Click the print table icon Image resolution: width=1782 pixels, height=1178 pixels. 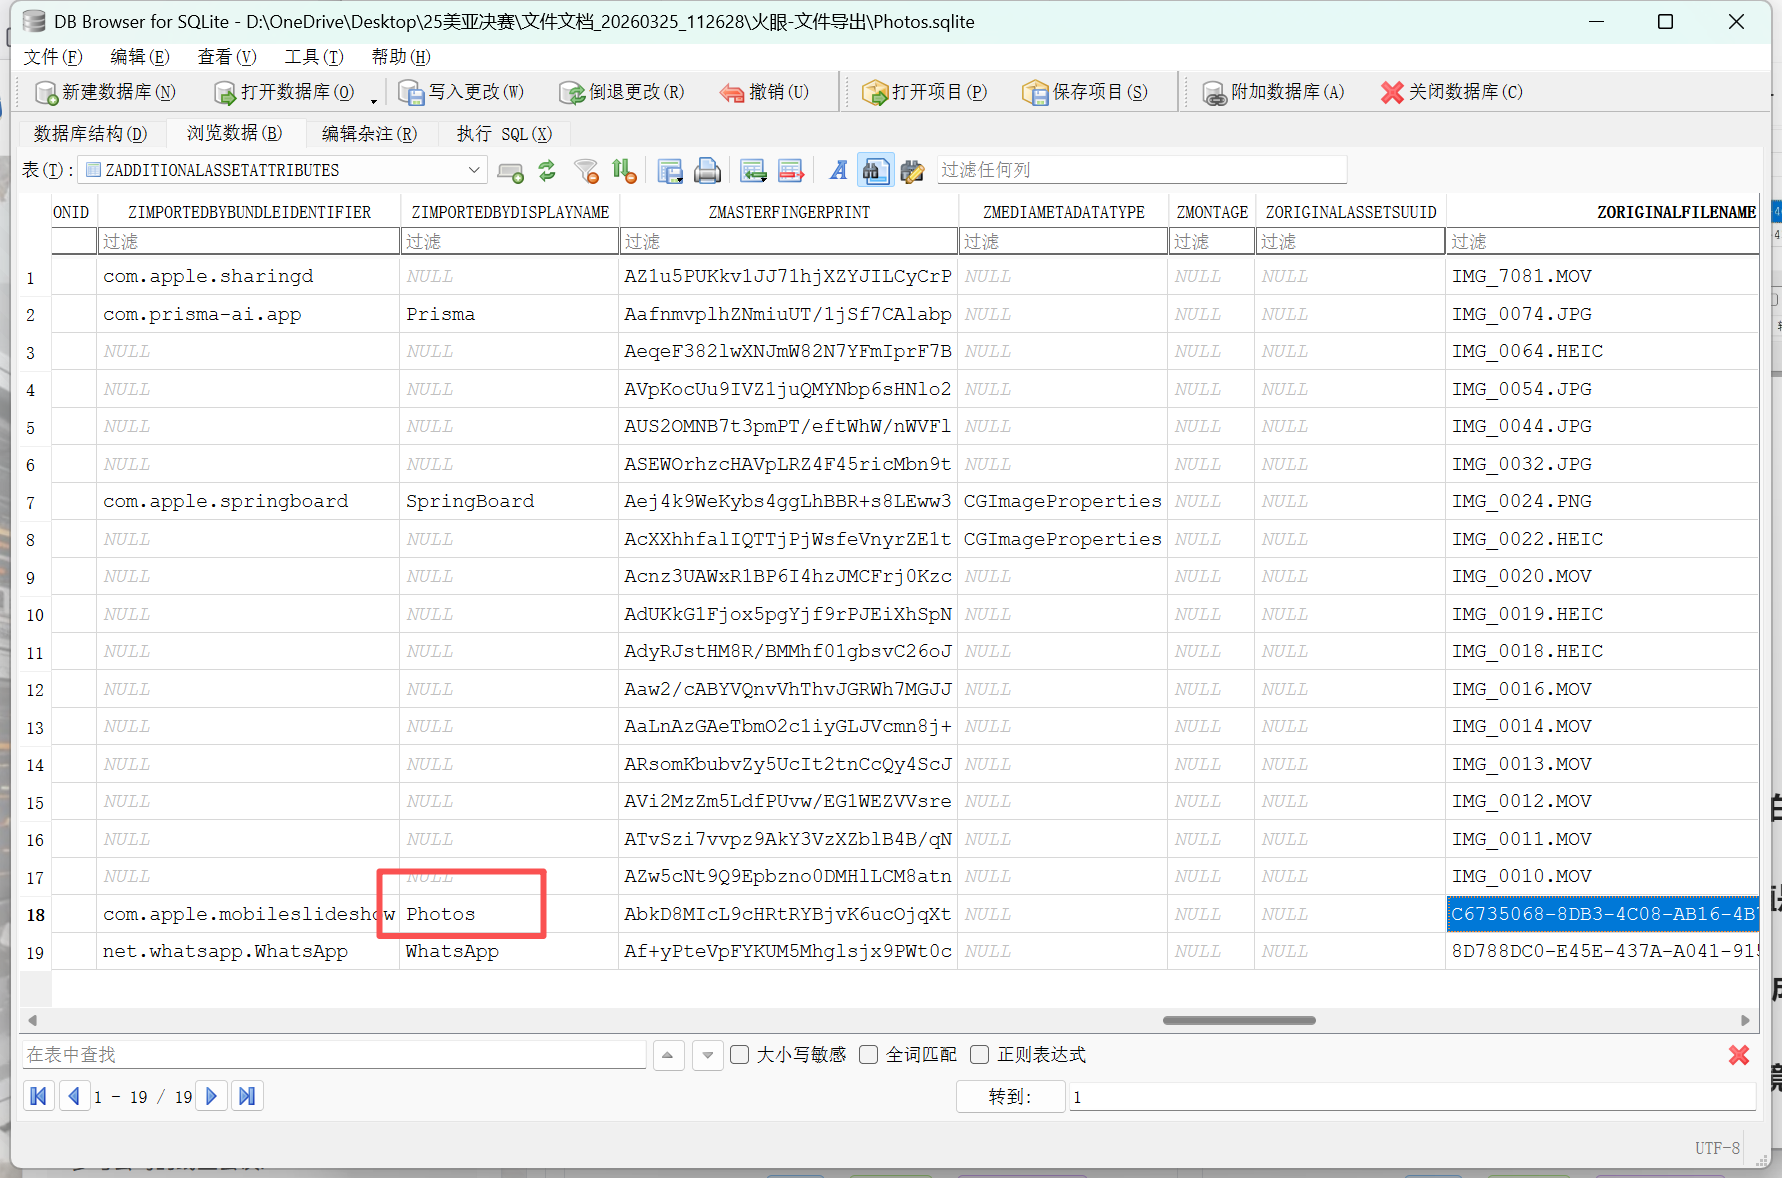pos(708,171)
